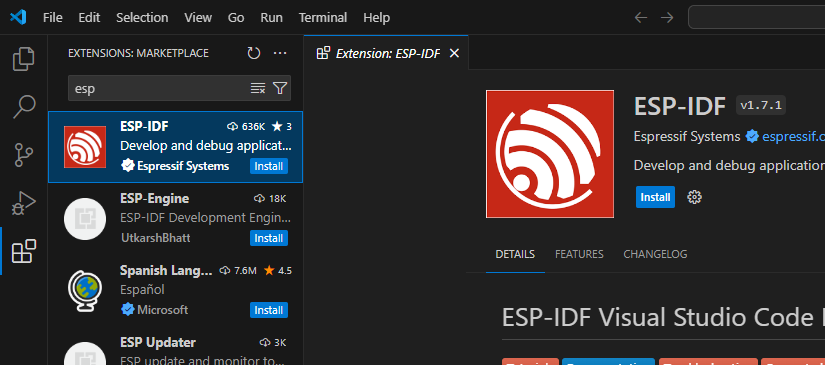Open the espressif publisher link

click(793, 137)
